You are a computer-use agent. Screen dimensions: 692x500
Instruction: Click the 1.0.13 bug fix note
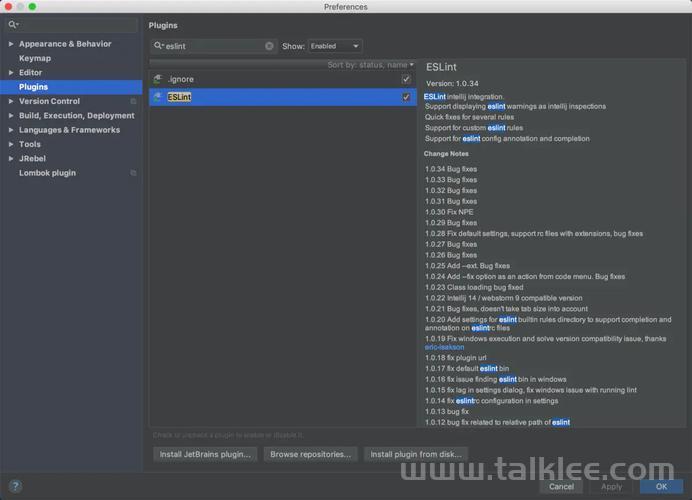[x=447, y=412]
